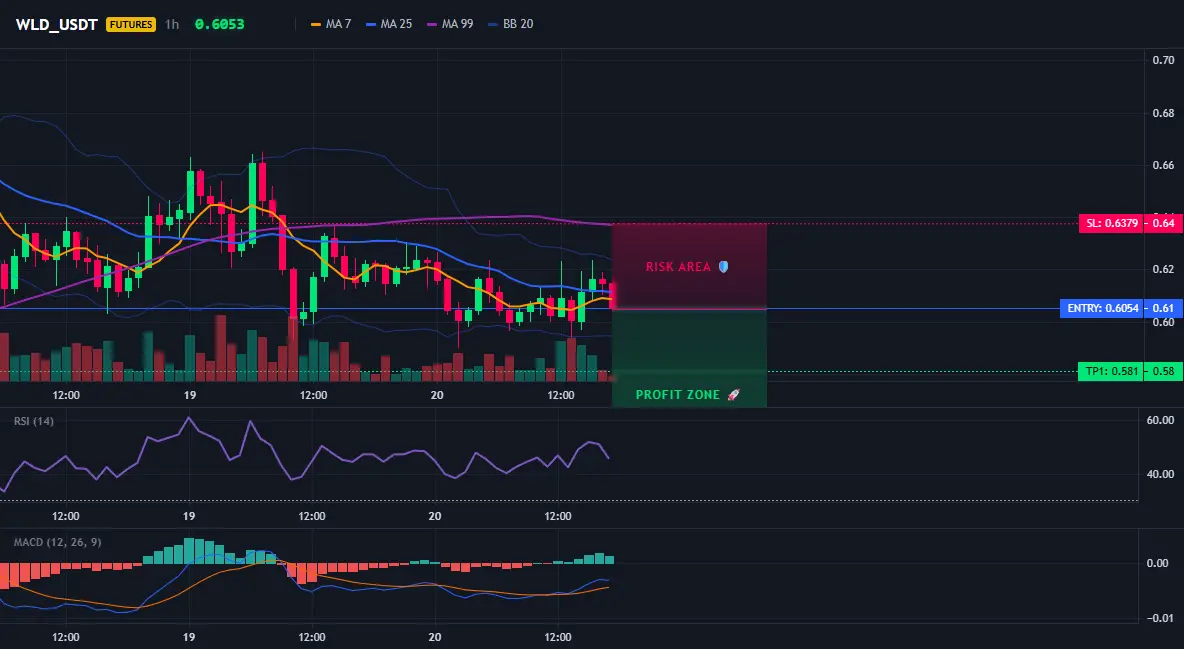The height and width of the screenshot is (649, 1184).
Task: Click the ENTRY: 0.6054 price tag
Action: (1102, 308)
